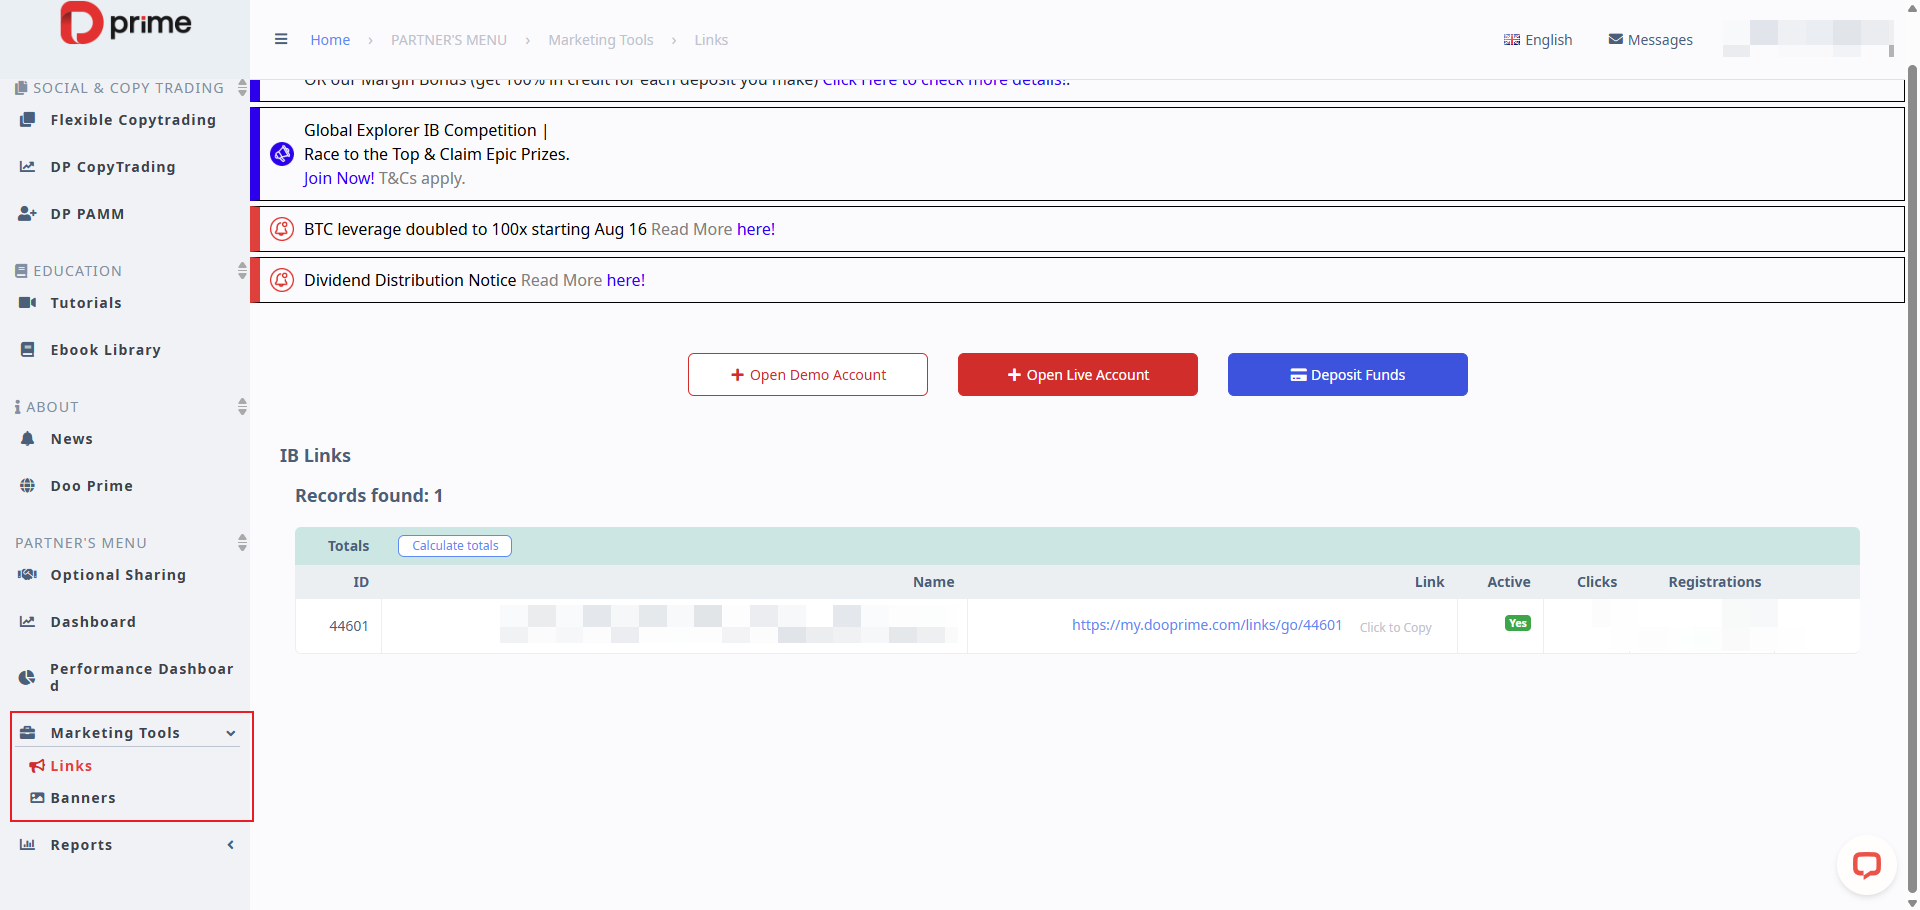1920x910 pixels.
Task: Expand the Reports submenu chevron
Action: (231, 845)
